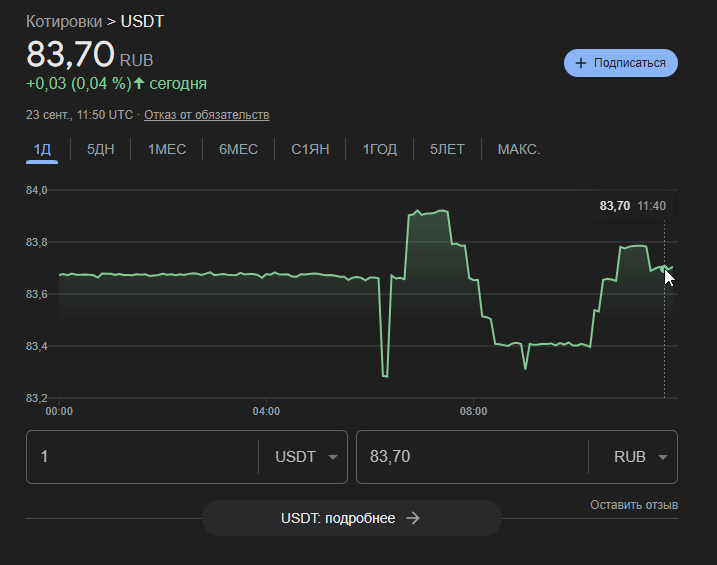Click the USDT breadcrumb title
The width and height of the screenshot is (717, 565).
coord(142,21)
